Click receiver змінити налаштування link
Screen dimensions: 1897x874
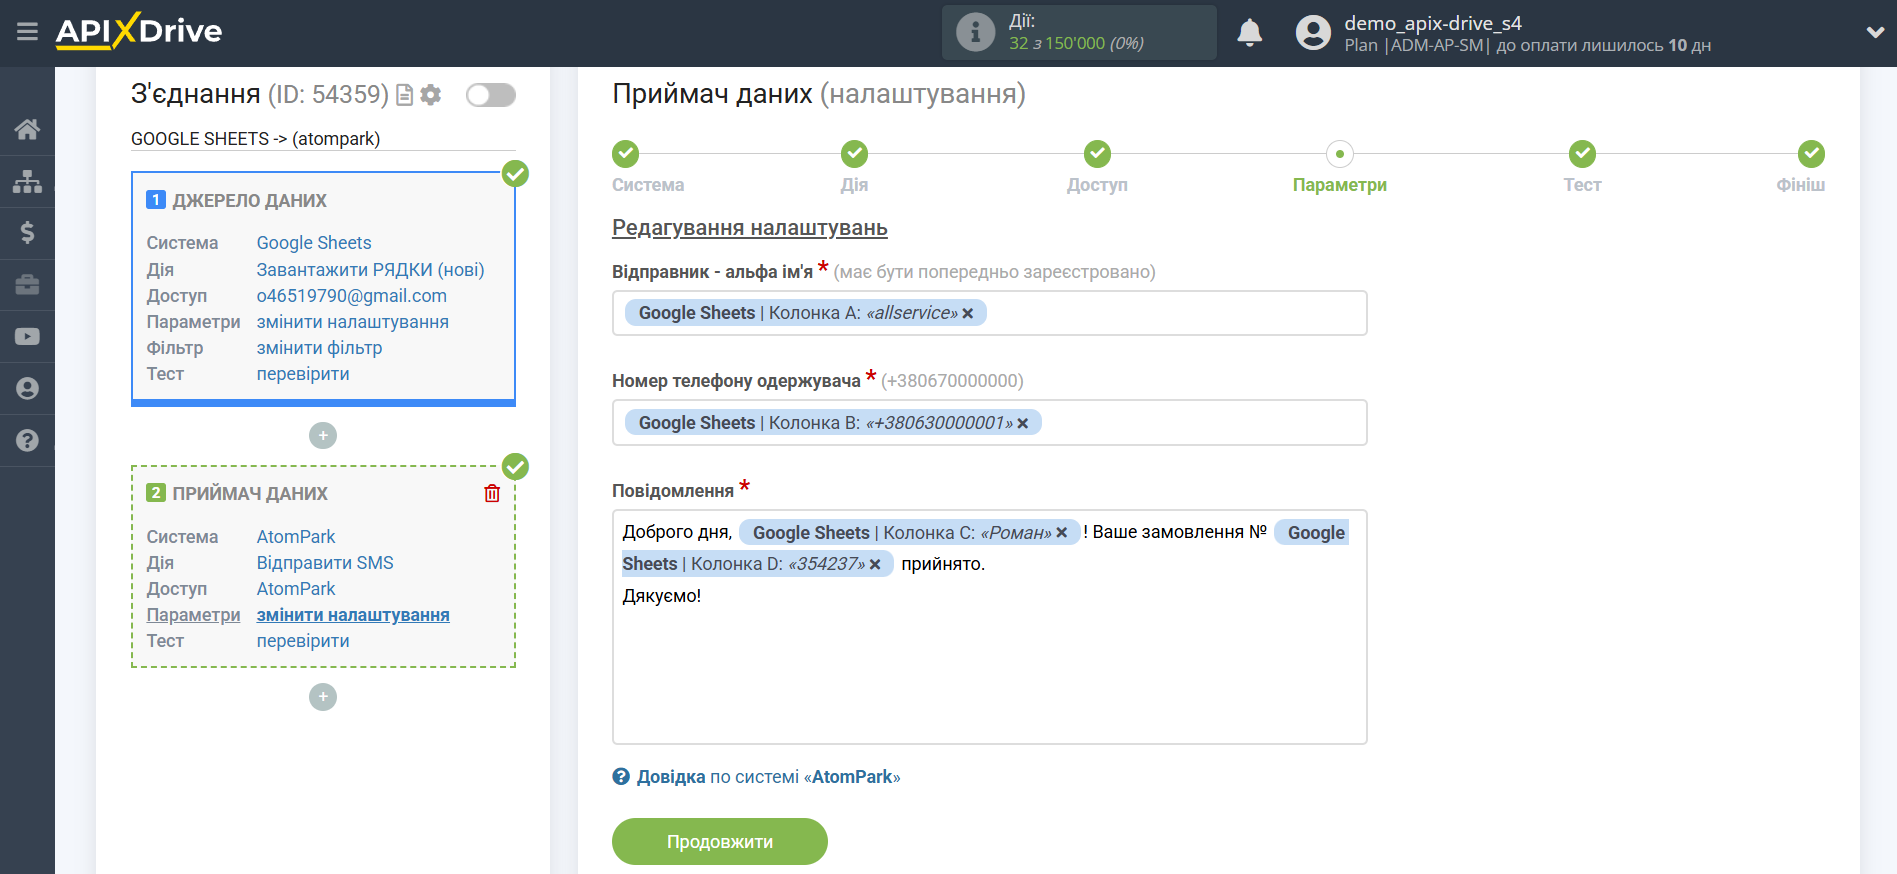tap(353, 615)
